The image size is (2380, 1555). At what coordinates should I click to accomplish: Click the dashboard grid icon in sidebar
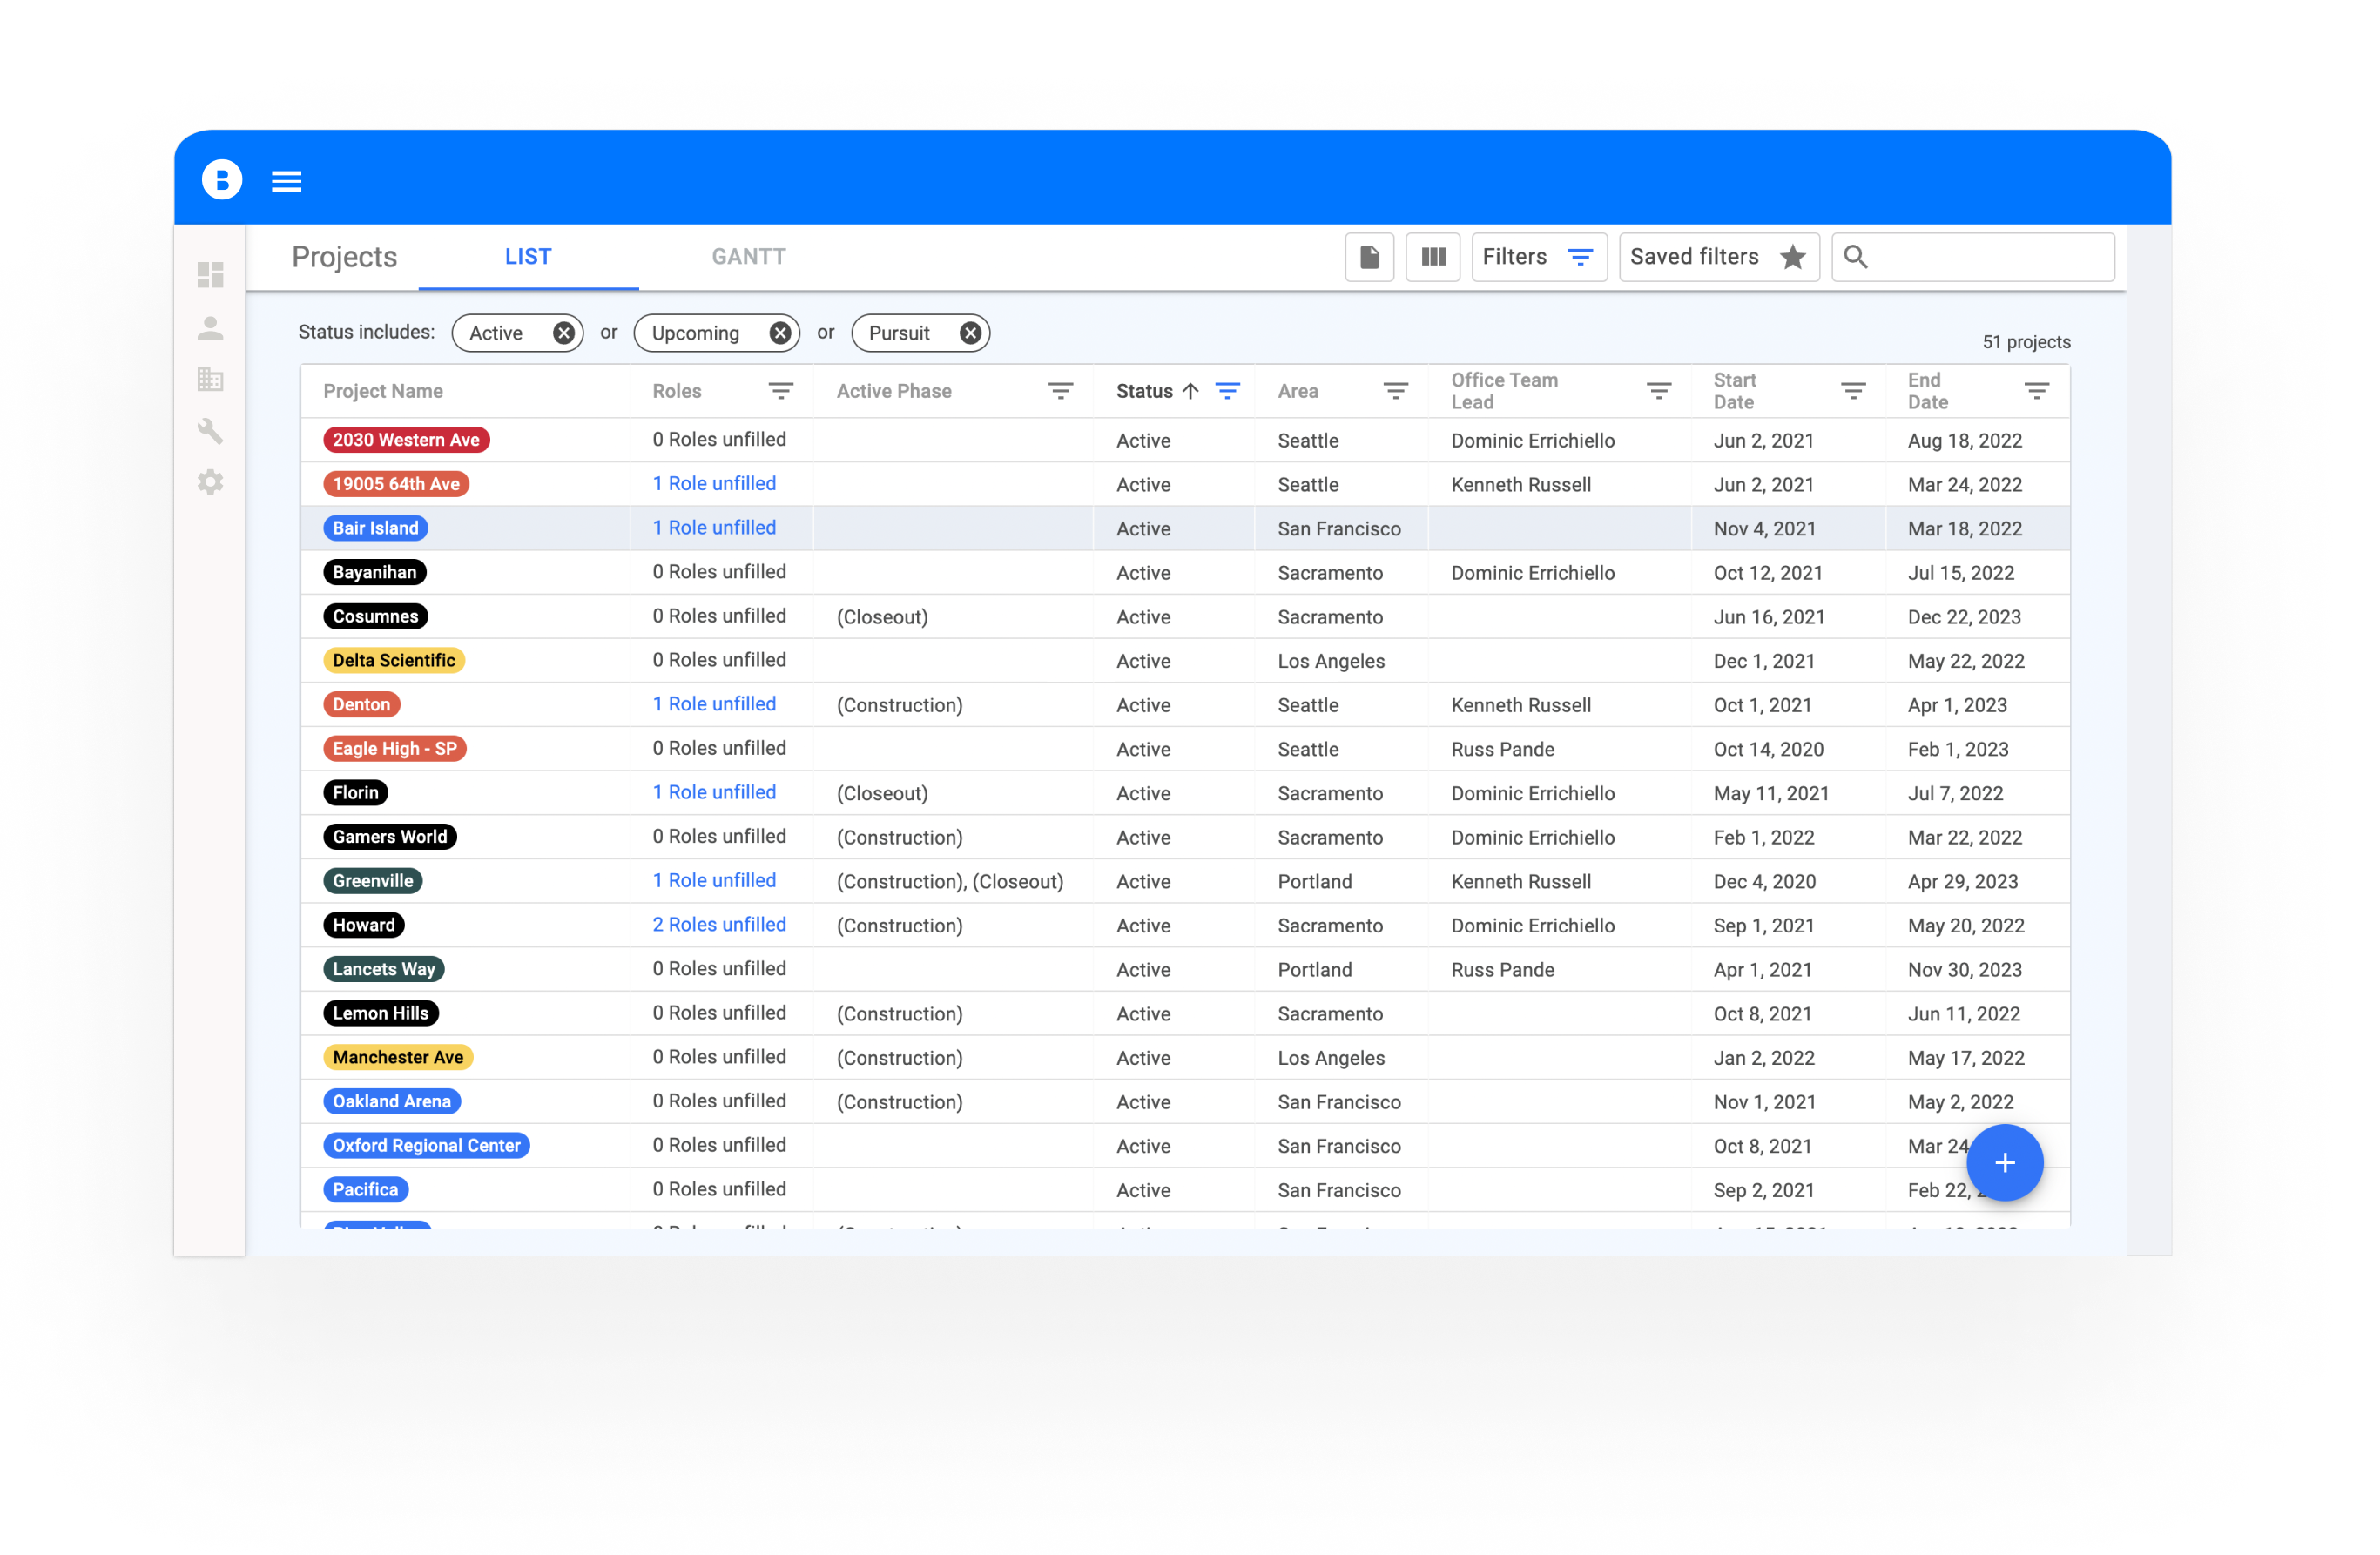[x=211, y=275]
